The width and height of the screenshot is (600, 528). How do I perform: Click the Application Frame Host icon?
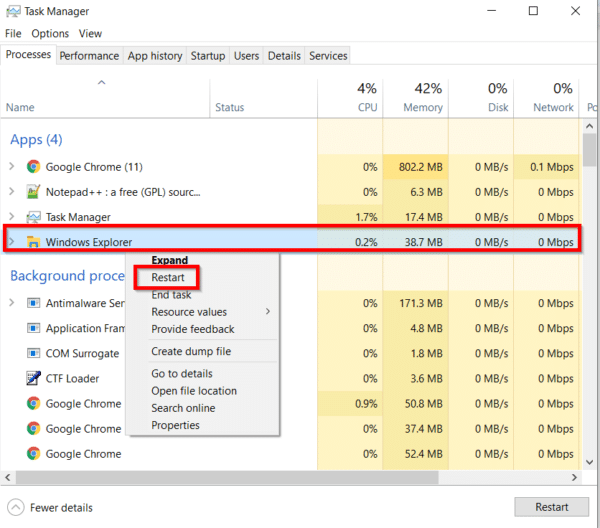click(x=33, y=328)
